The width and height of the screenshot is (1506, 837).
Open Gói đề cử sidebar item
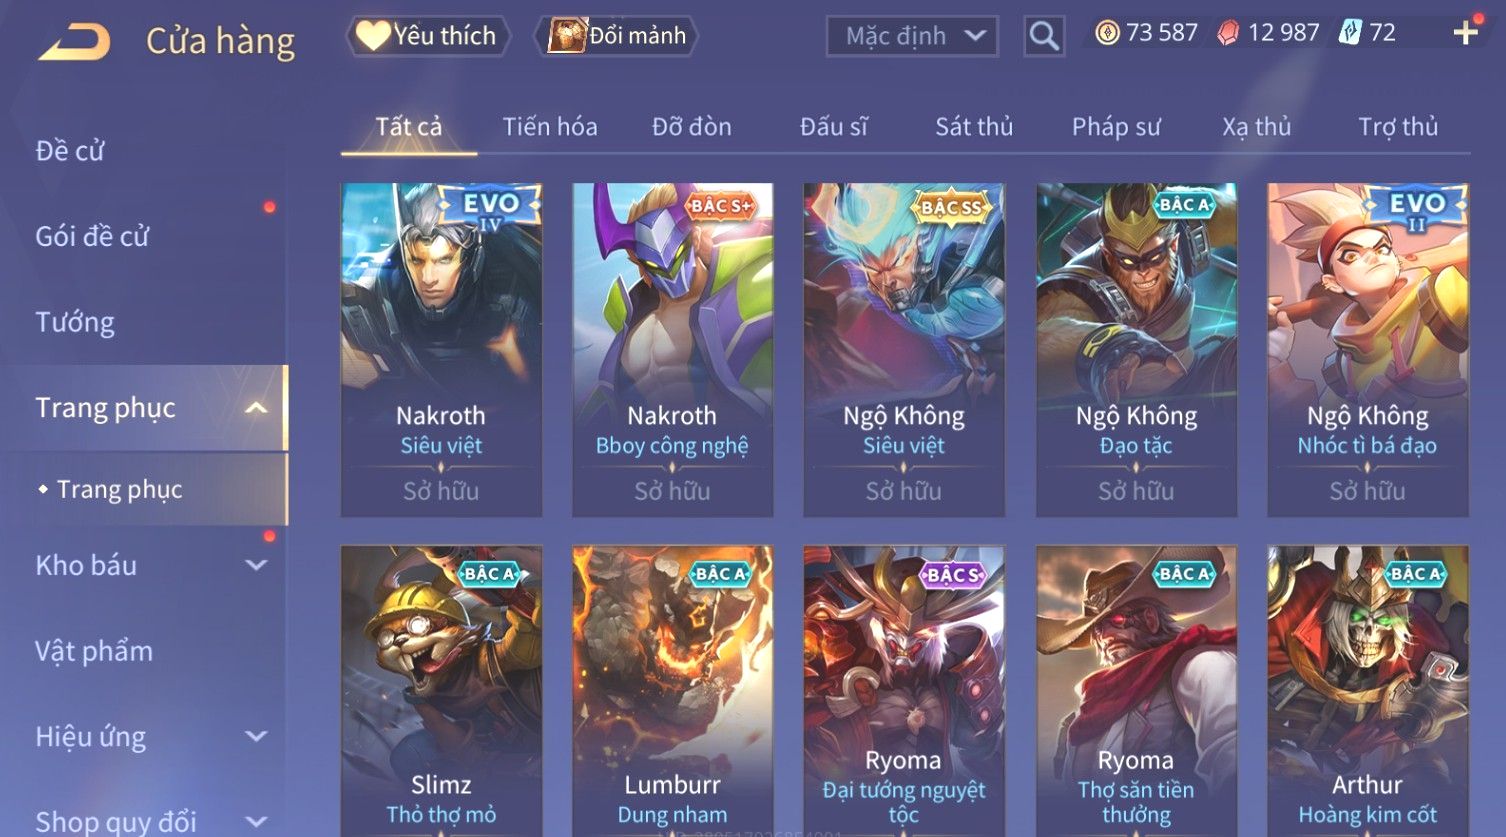92,236
